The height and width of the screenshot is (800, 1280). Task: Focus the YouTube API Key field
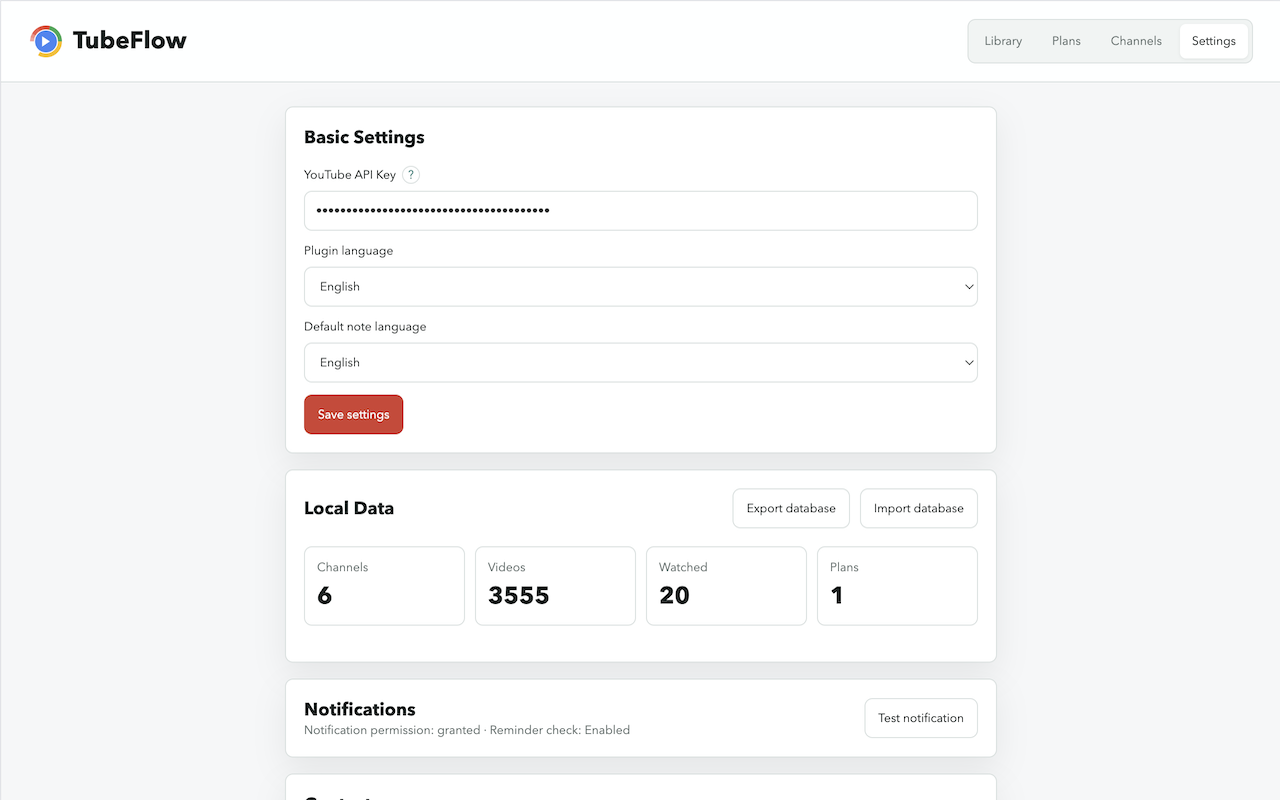tap(641, 211)
